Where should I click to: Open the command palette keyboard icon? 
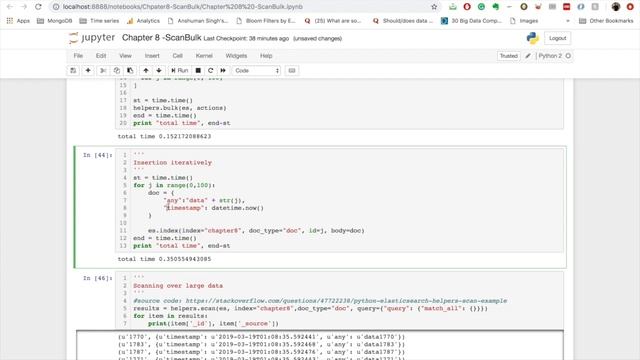(x=292, y=71)
